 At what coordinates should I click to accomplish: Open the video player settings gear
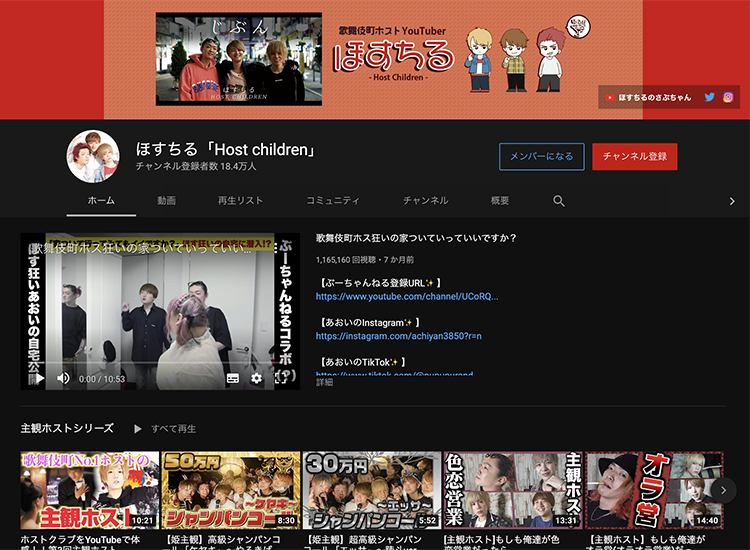[x=257, y=379]
